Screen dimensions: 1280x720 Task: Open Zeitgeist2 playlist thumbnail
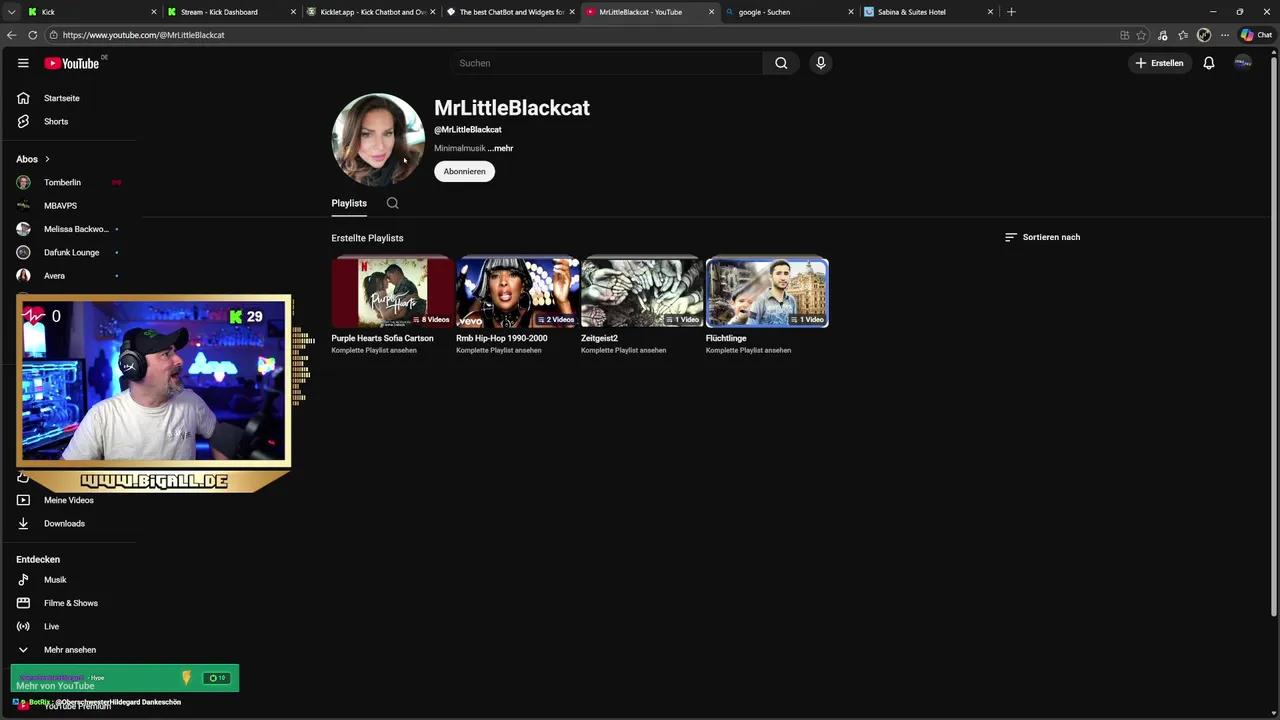642,292
